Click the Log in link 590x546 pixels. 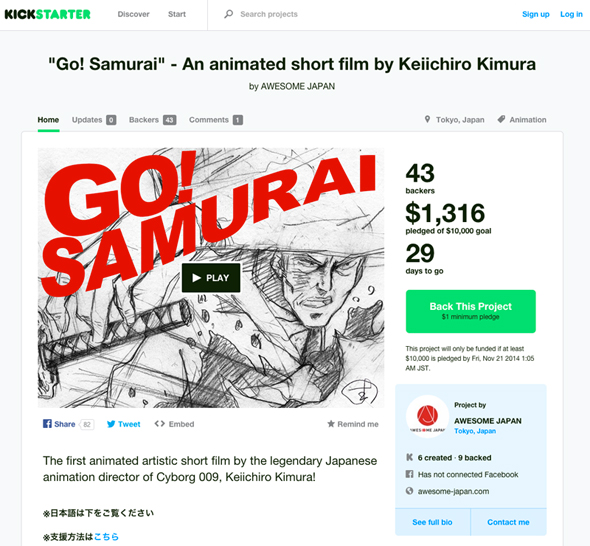point(571,14)
